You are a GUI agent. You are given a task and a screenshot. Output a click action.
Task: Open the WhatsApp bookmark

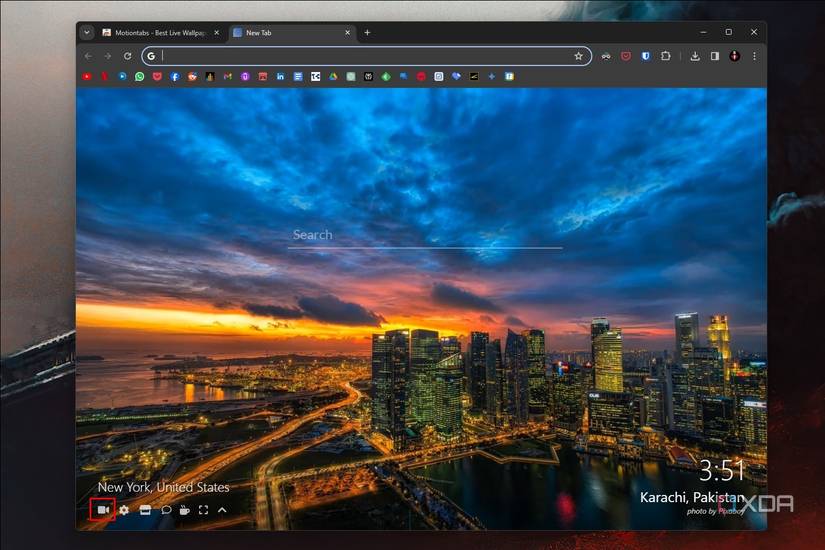139,76
